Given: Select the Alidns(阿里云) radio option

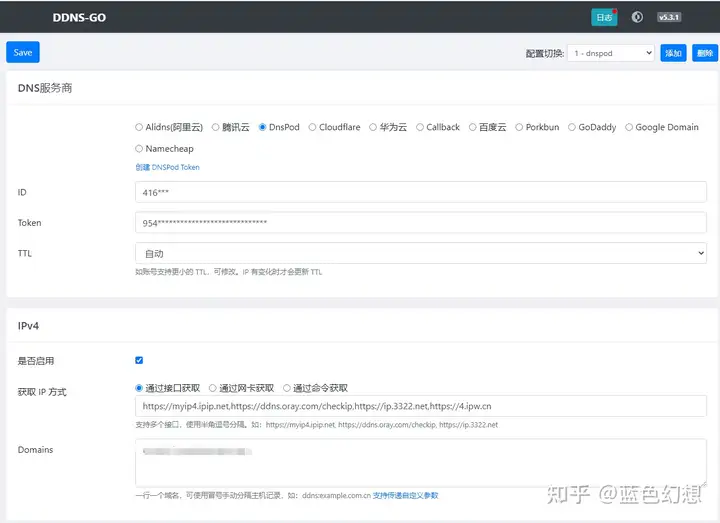Looking at the screenshot, I should (x=139, y=127).
